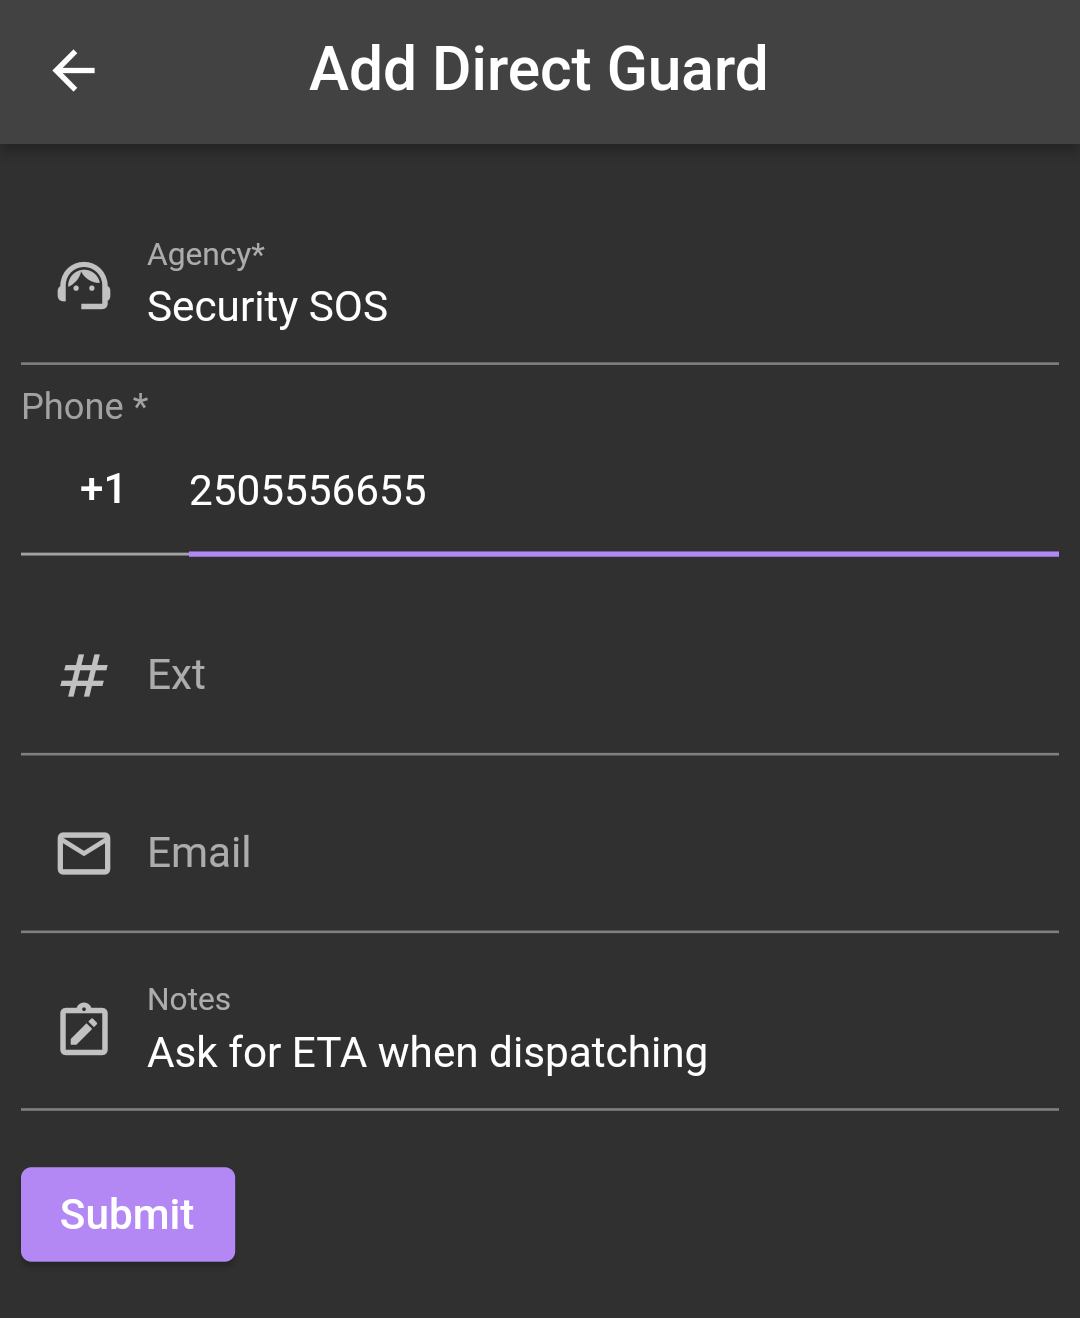This screenshot has height=1318, width=1080.
Task: Click the Add Direct Guard header title
Action: tap(538, 70)
